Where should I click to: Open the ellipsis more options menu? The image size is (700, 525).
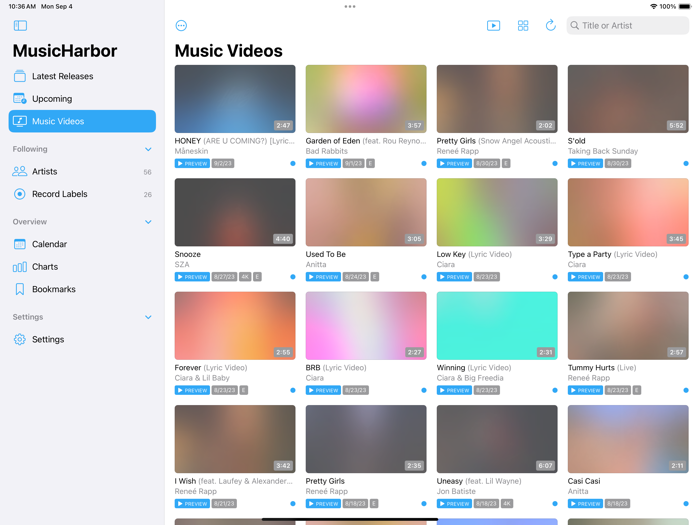pos(181,25)
